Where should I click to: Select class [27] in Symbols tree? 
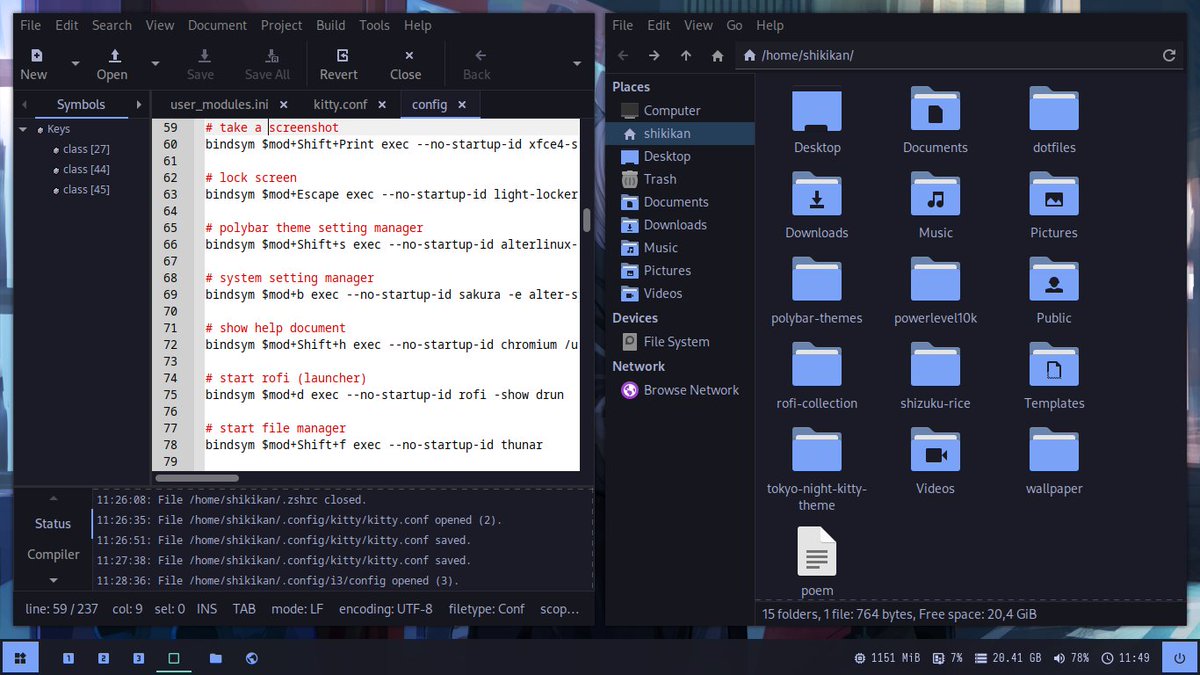(86, 149)
